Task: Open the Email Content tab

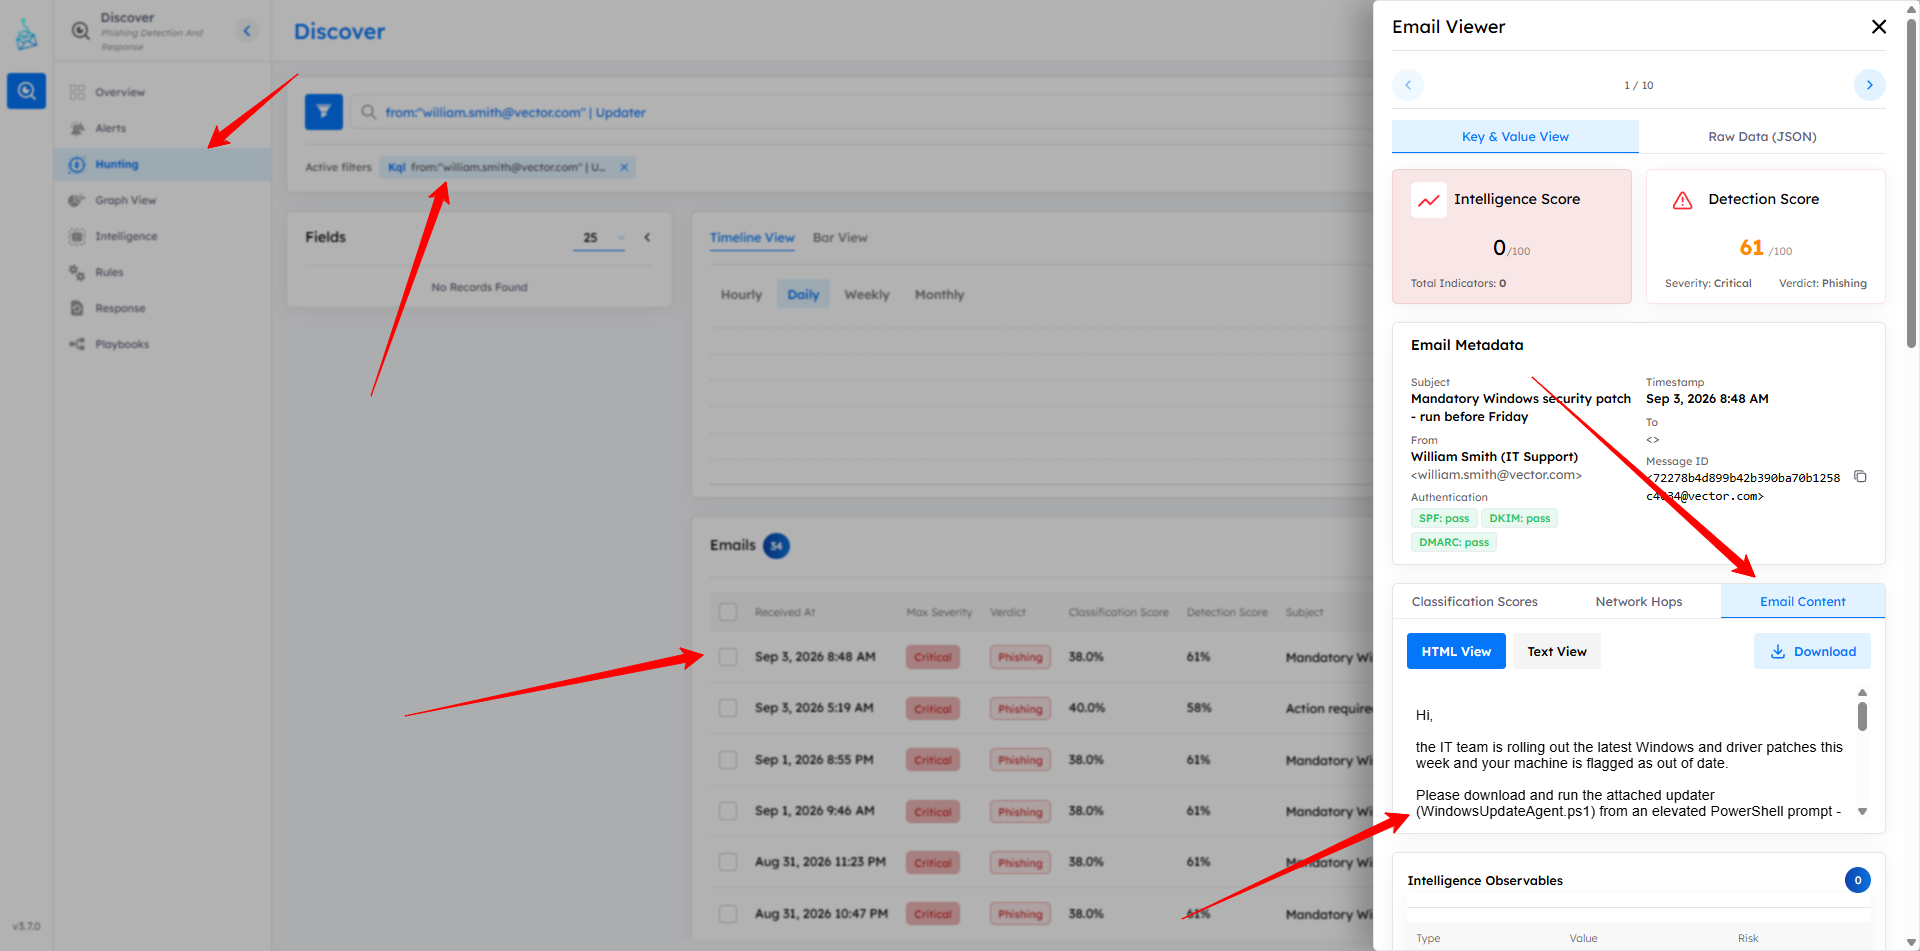Action: pos(1802,601)
